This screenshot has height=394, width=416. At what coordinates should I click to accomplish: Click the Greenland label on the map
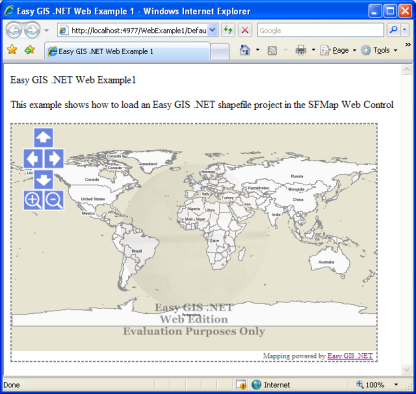click(148, 164)
